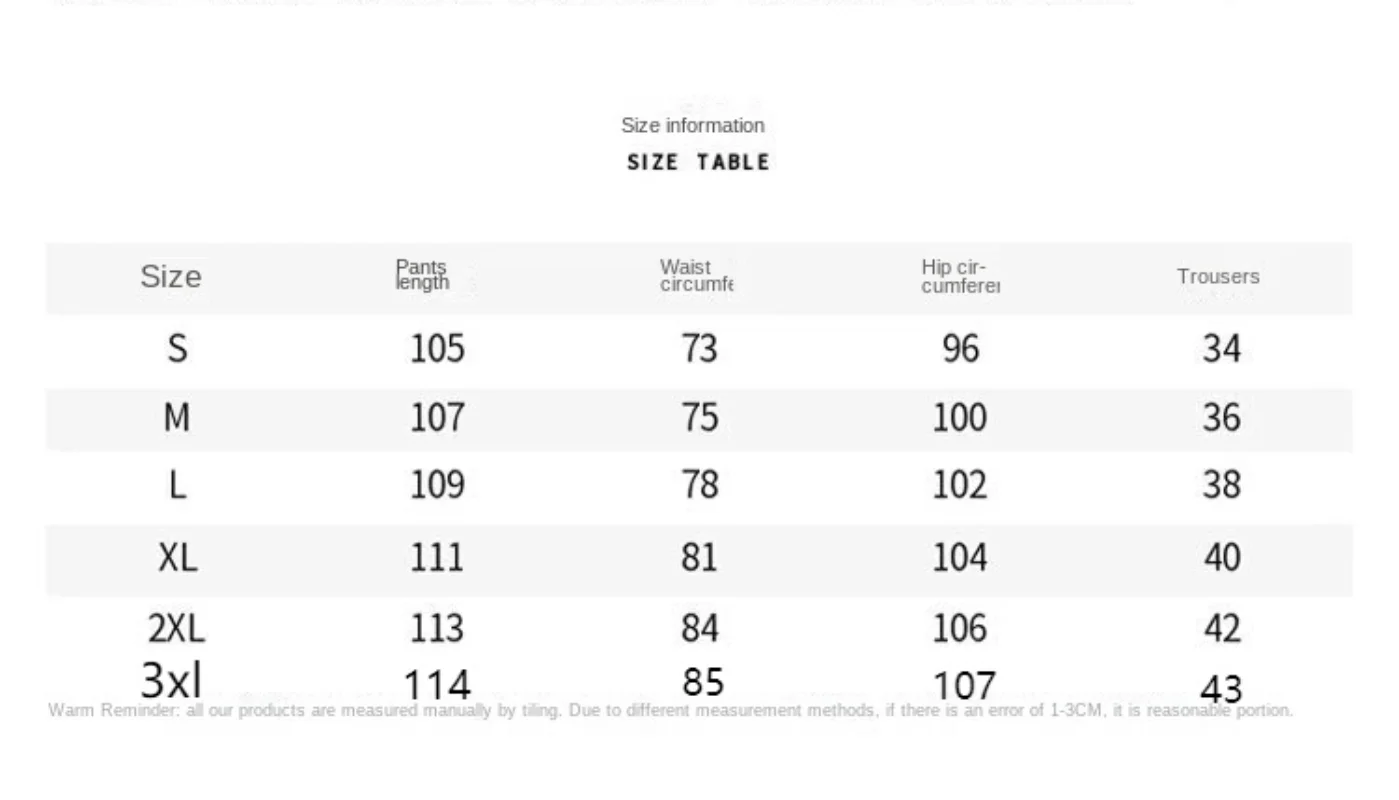Click the 'Size information' heading text
This screenshot has height=800, width=1399.
tap(692, 126)
